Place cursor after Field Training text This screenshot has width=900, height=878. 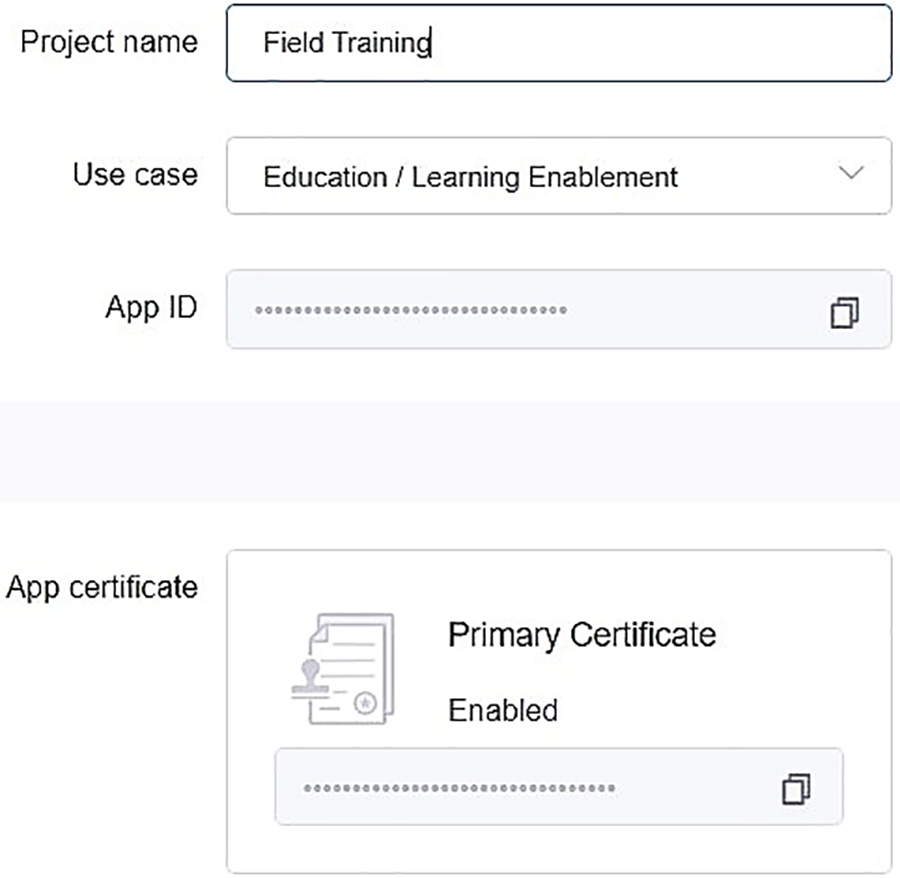(431, 43)
